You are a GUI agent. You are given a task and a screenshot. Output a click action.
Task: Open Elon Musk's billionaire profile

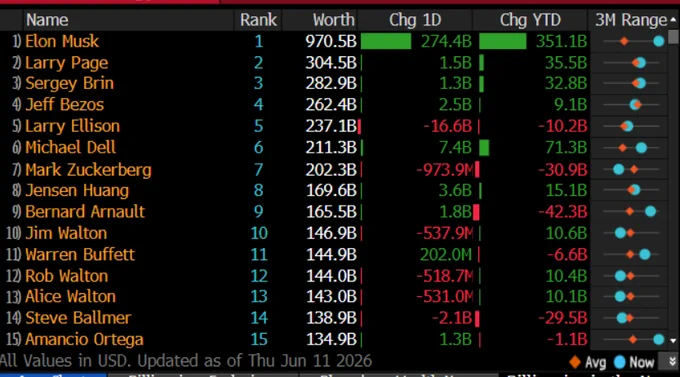pyautogui.click(x=62, y=41)
